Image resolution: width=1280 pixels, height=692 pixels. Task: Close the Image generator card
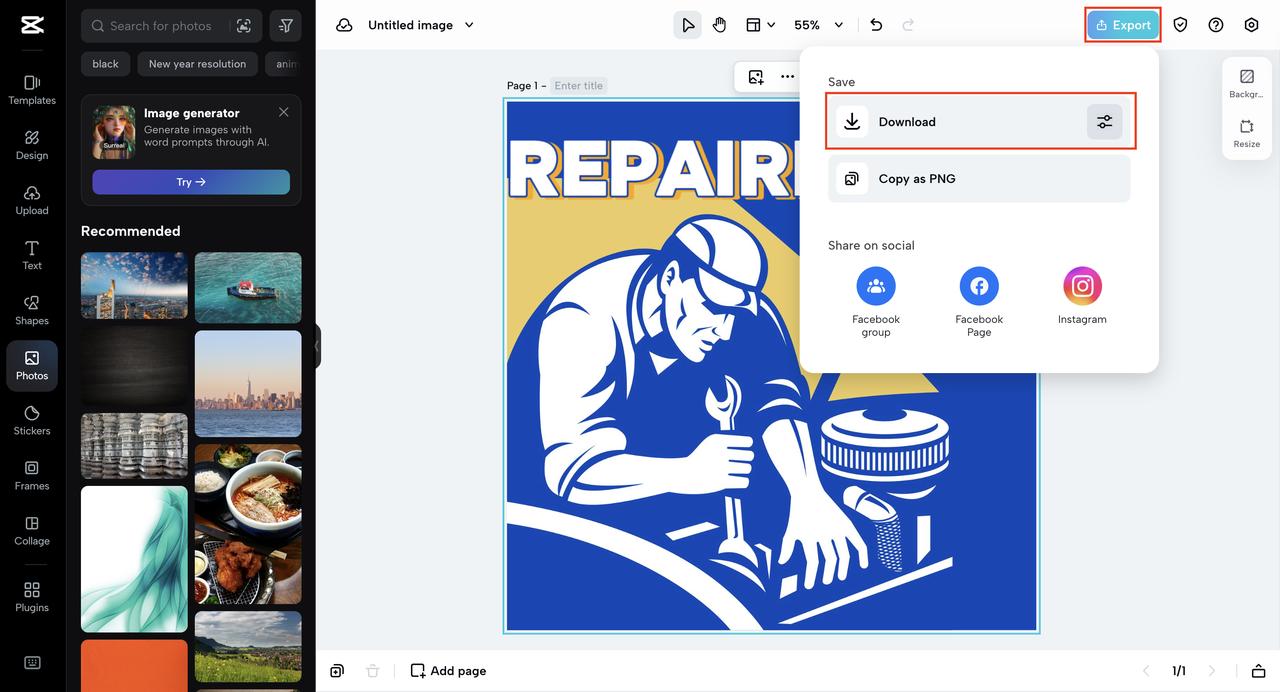pos(284,112)
